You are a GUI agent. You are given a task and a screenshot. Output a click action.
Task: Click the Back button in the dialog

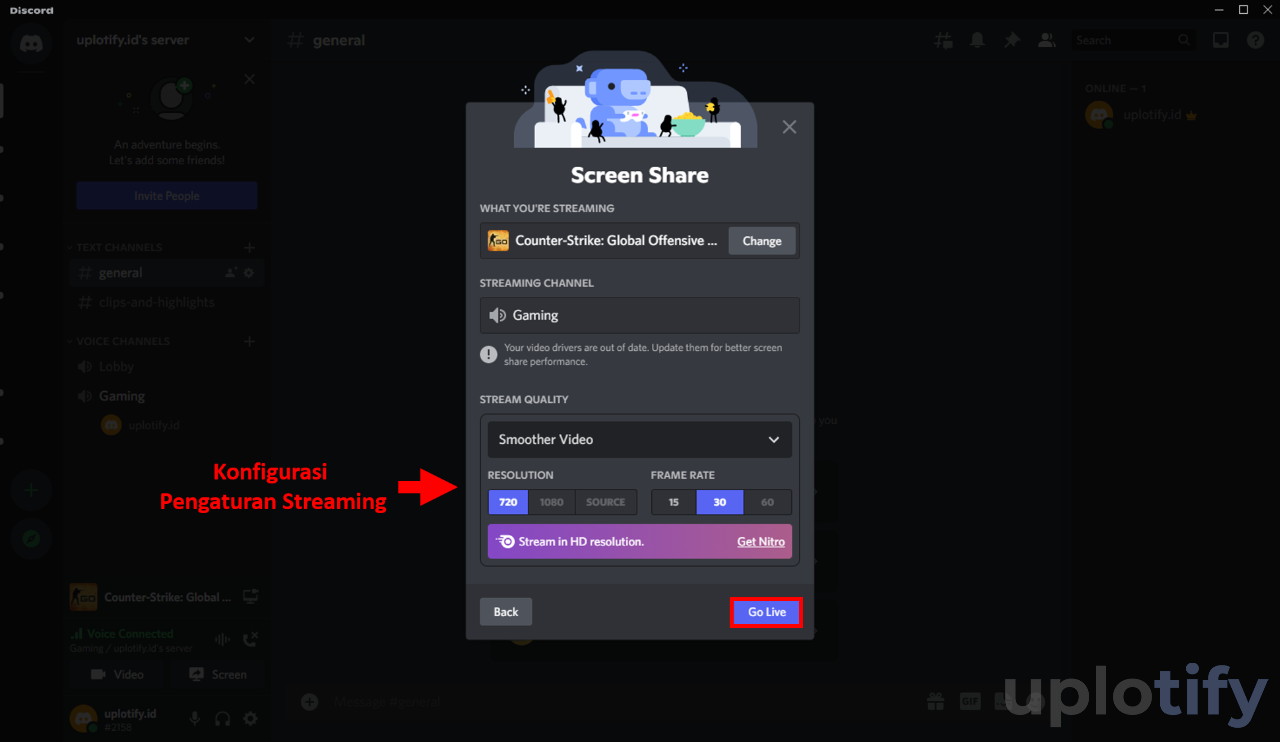[506, 612]
